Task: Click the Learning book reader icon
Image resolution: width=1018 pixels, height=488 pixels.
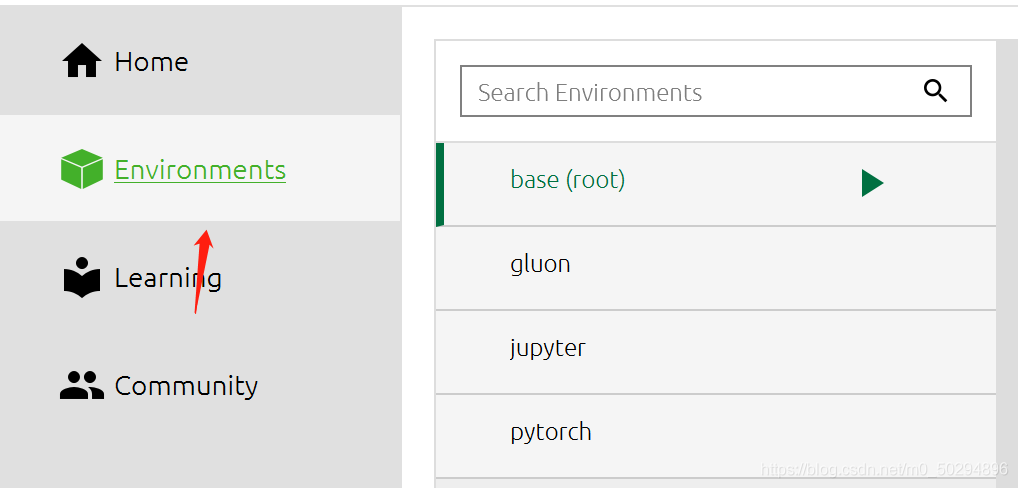Action: (82, 278)
